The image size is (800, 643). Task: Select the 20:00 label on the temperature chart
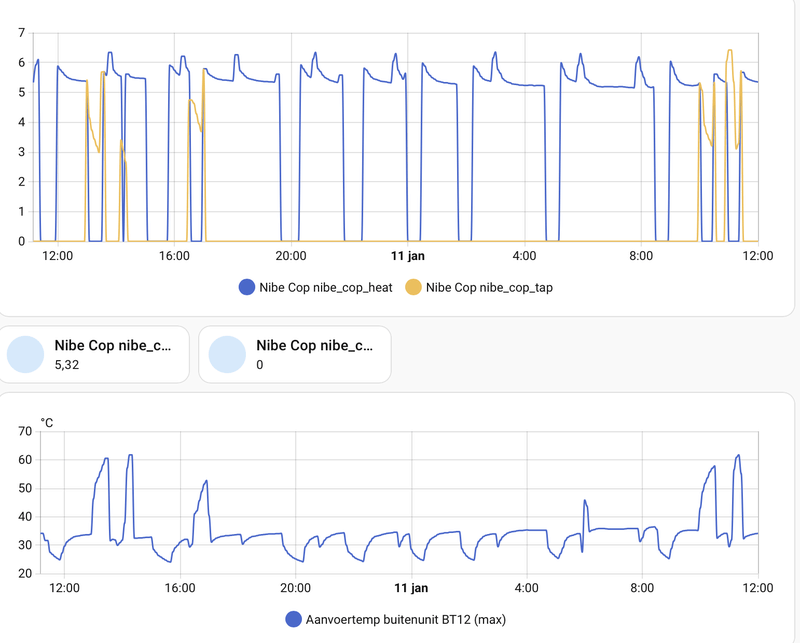coord(295,588)
